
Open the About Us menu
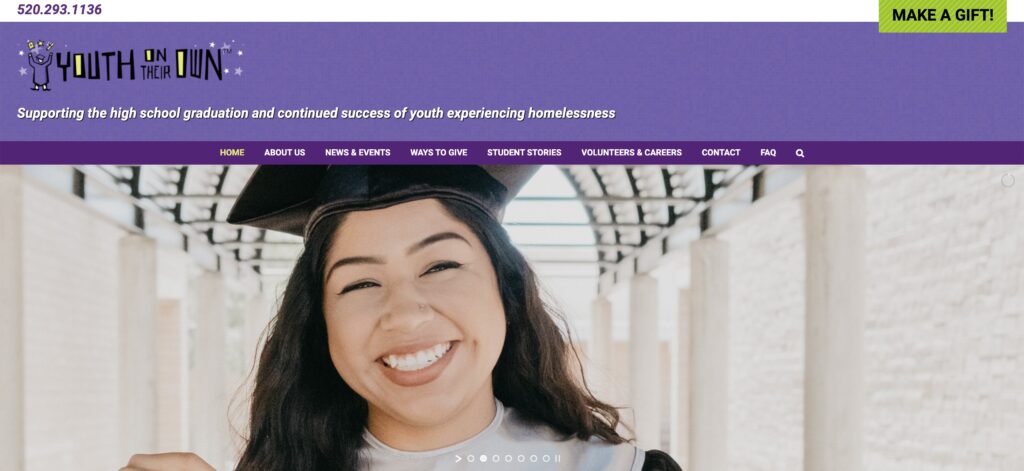pyautogui.click(x=284, y=153)
